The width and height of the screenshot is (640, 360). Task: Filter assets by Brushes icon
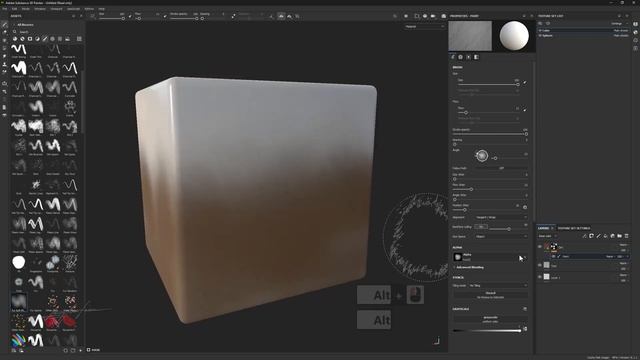coord(45,39)
